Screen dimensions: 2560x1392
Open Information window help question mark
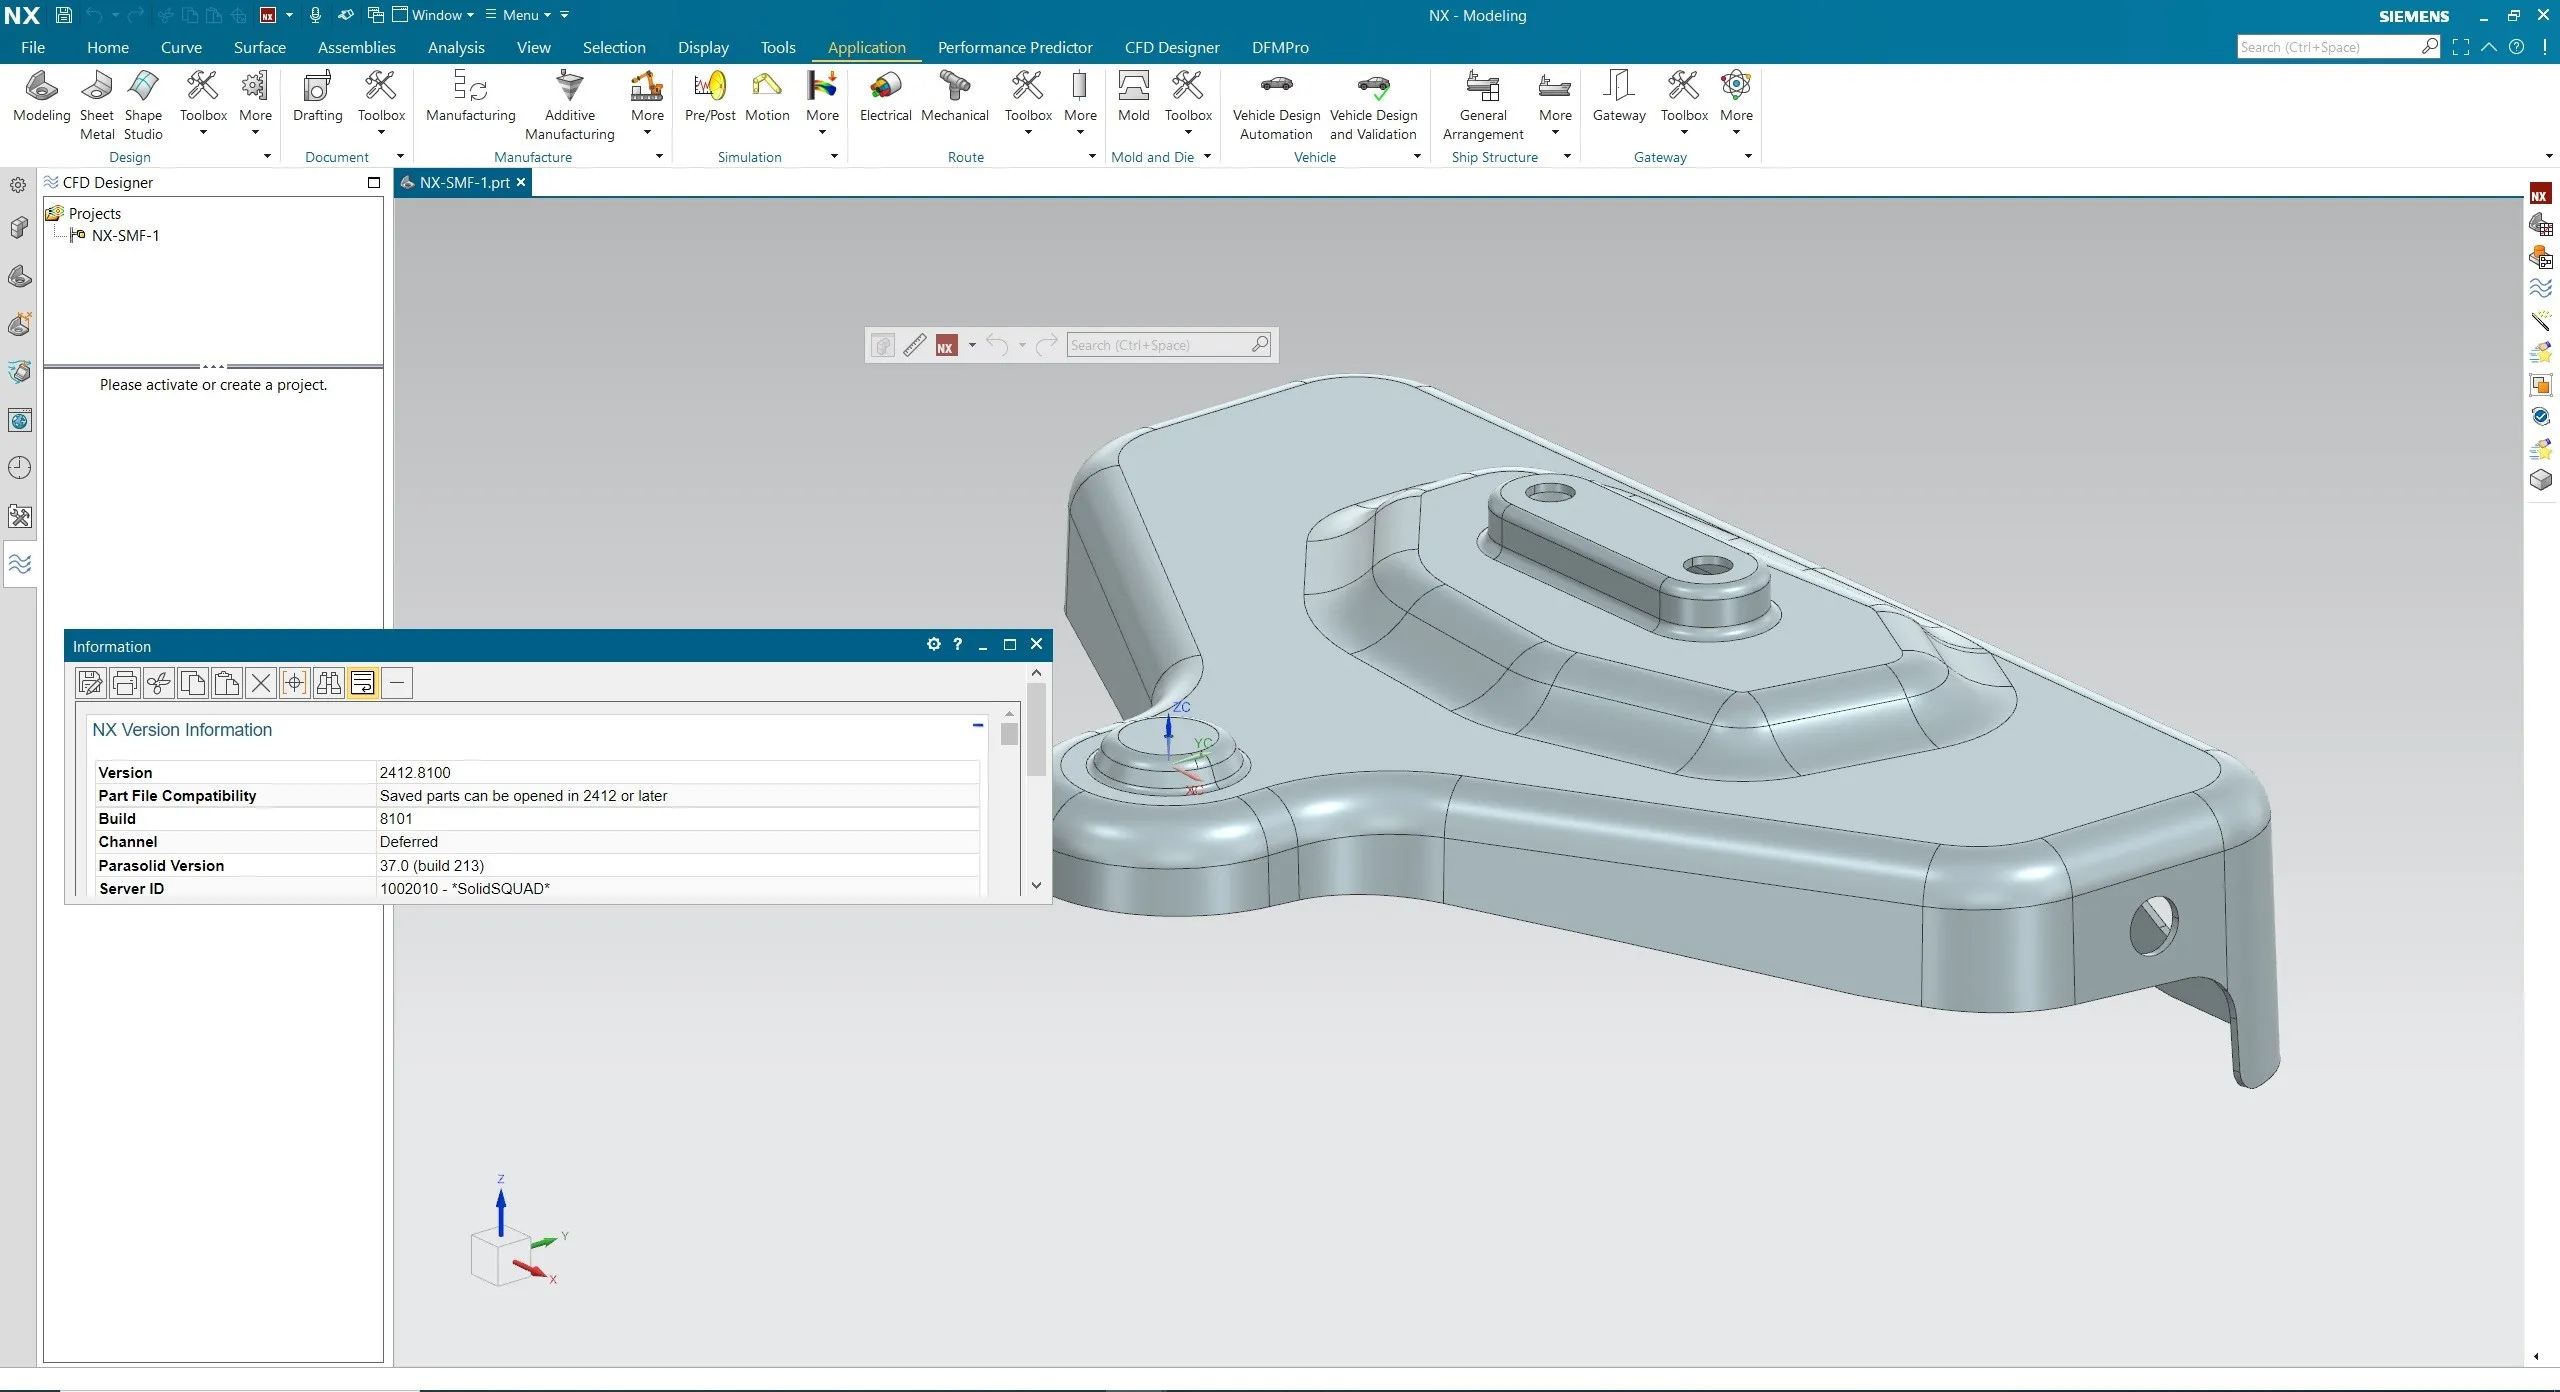tap(957, 645)
